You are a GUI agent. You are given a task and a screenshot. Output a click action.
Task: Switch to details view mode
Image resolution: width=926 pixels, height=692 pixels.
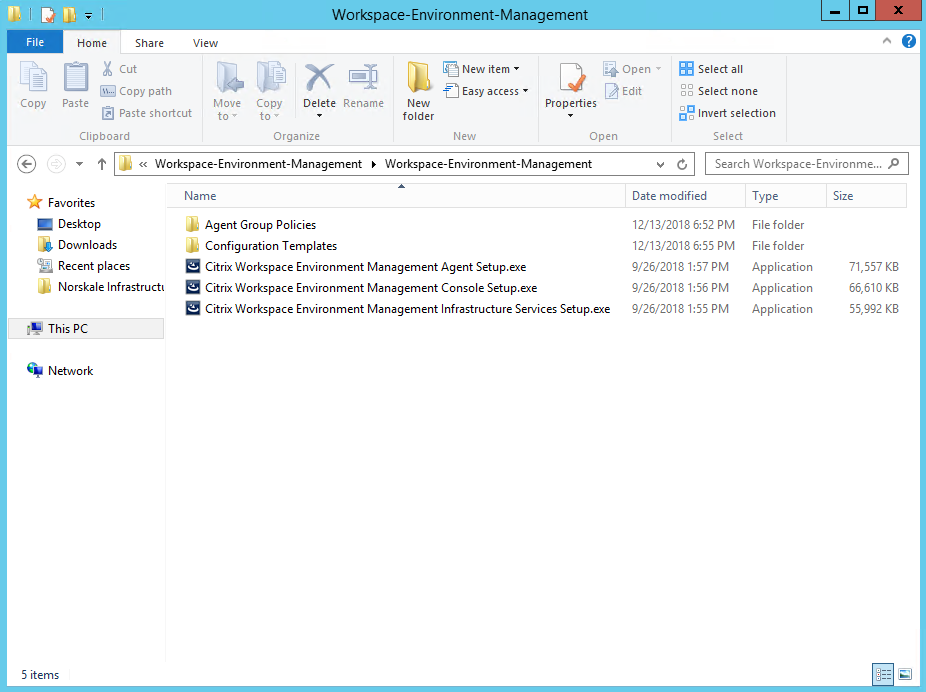click(883, 674)
